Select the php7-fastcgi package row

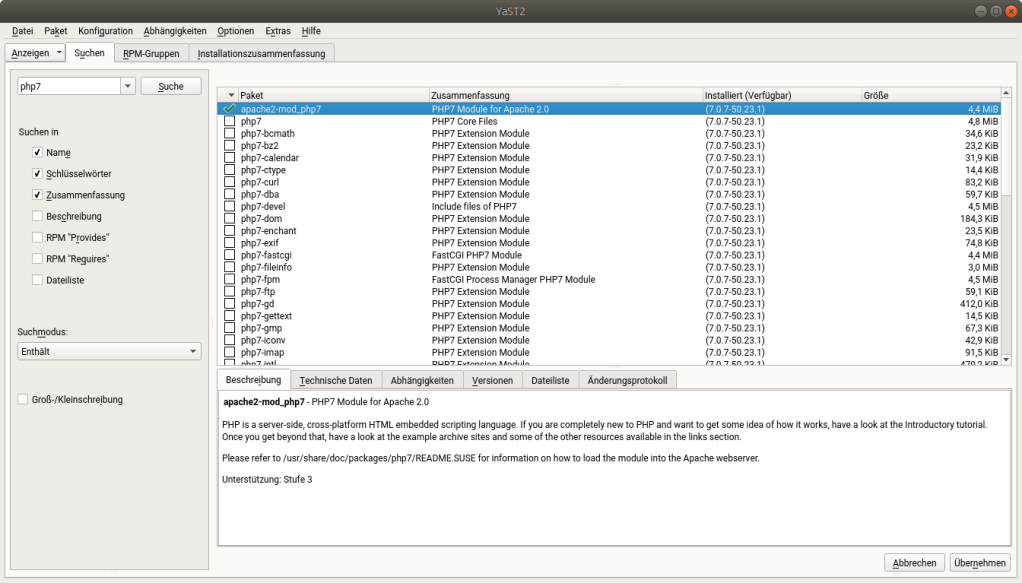609,255
